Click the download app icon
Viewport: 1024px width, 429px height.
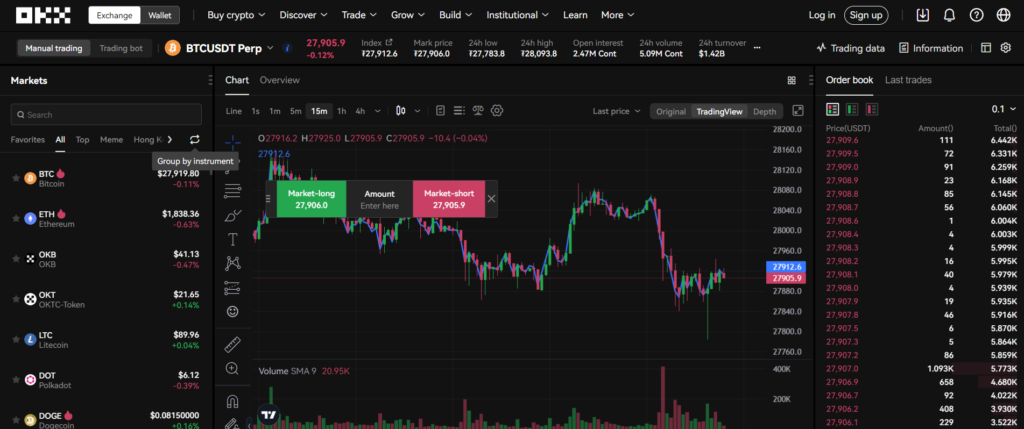(923, 15)
